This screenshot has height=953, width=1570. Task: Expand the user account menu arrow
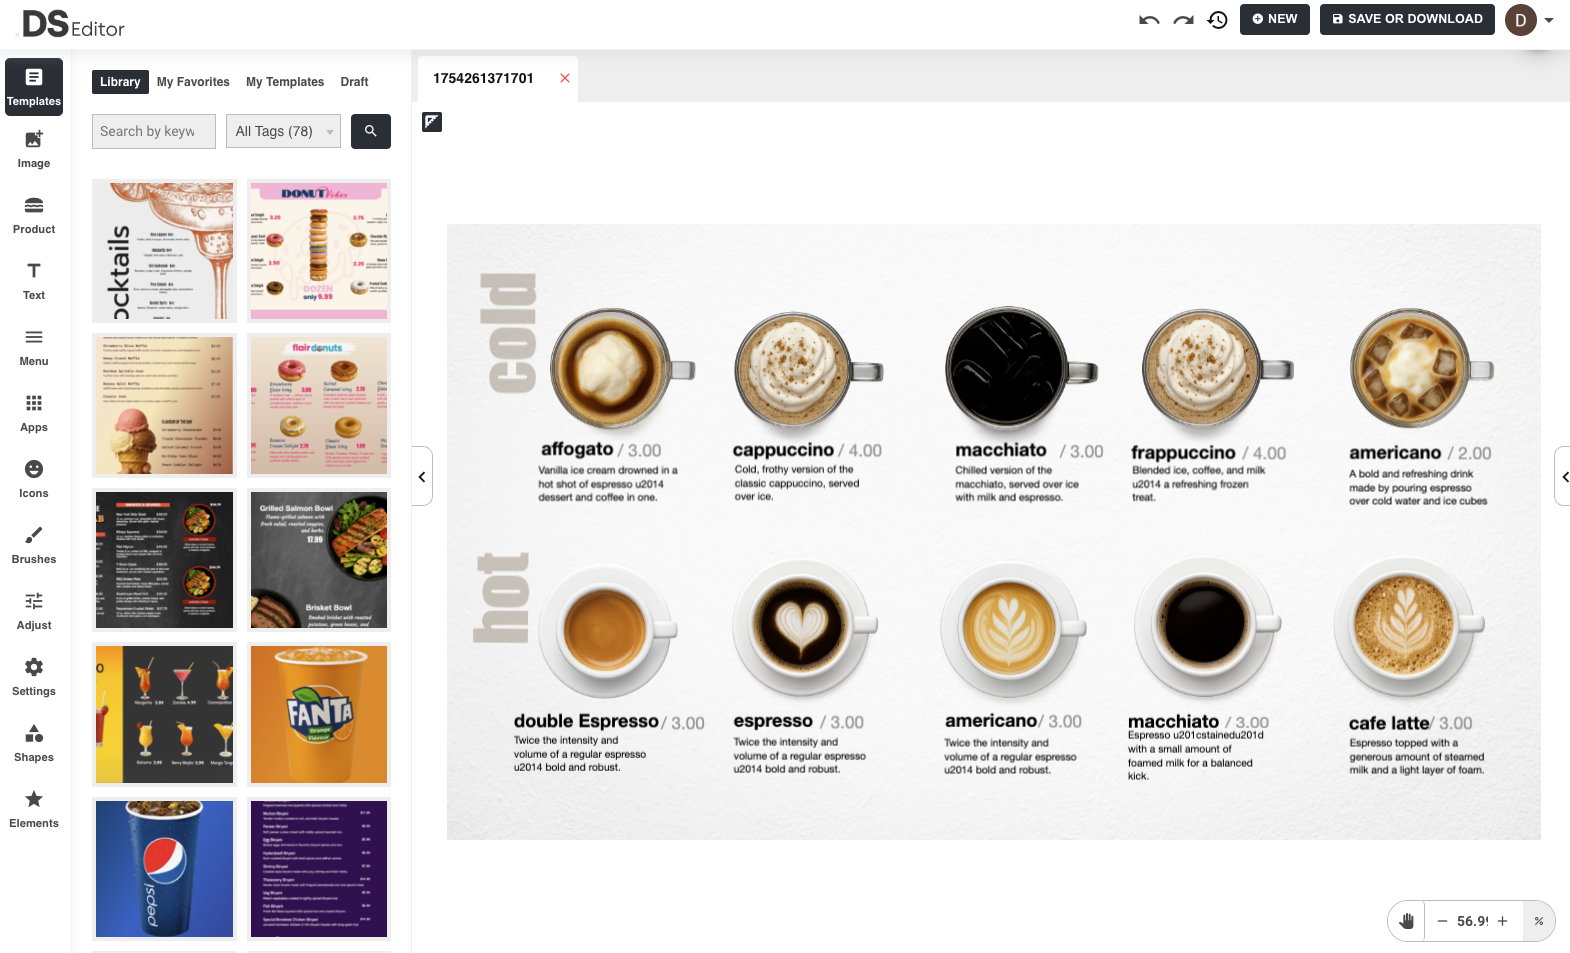(x=1549, y=20)
